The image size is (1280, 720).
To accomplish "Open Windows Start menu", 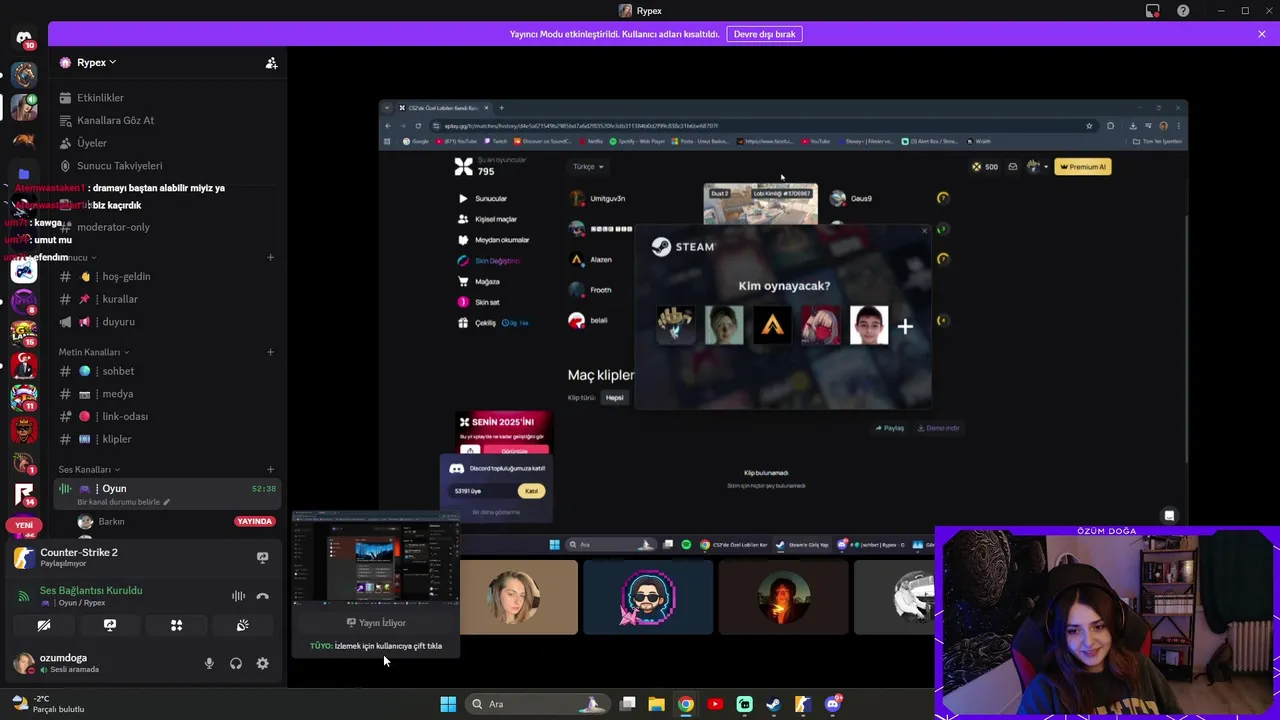I will [x=448, y=704].
